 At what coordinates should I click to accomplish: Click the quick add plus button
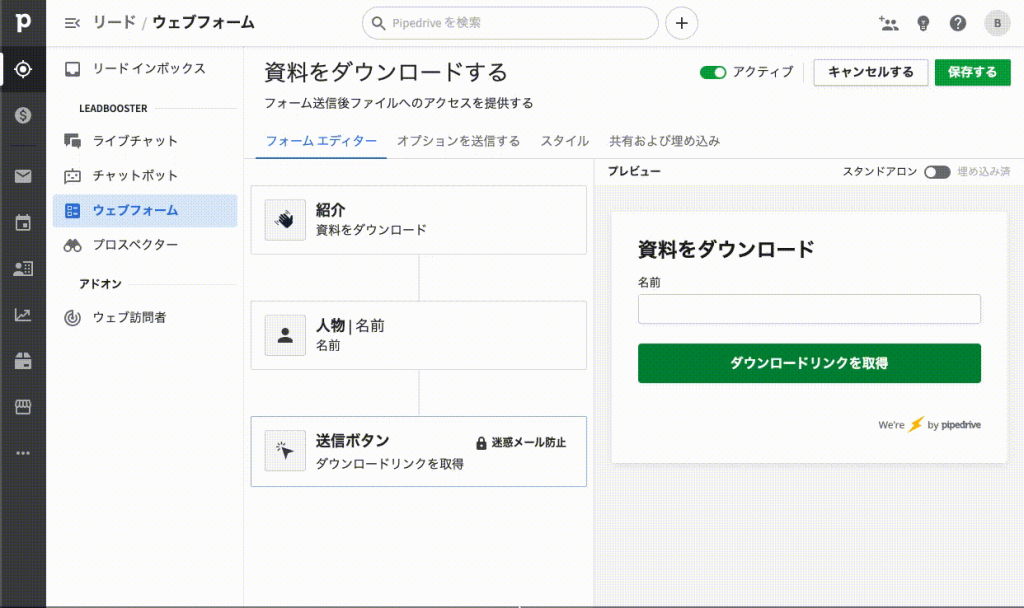(x=681, y=23)
